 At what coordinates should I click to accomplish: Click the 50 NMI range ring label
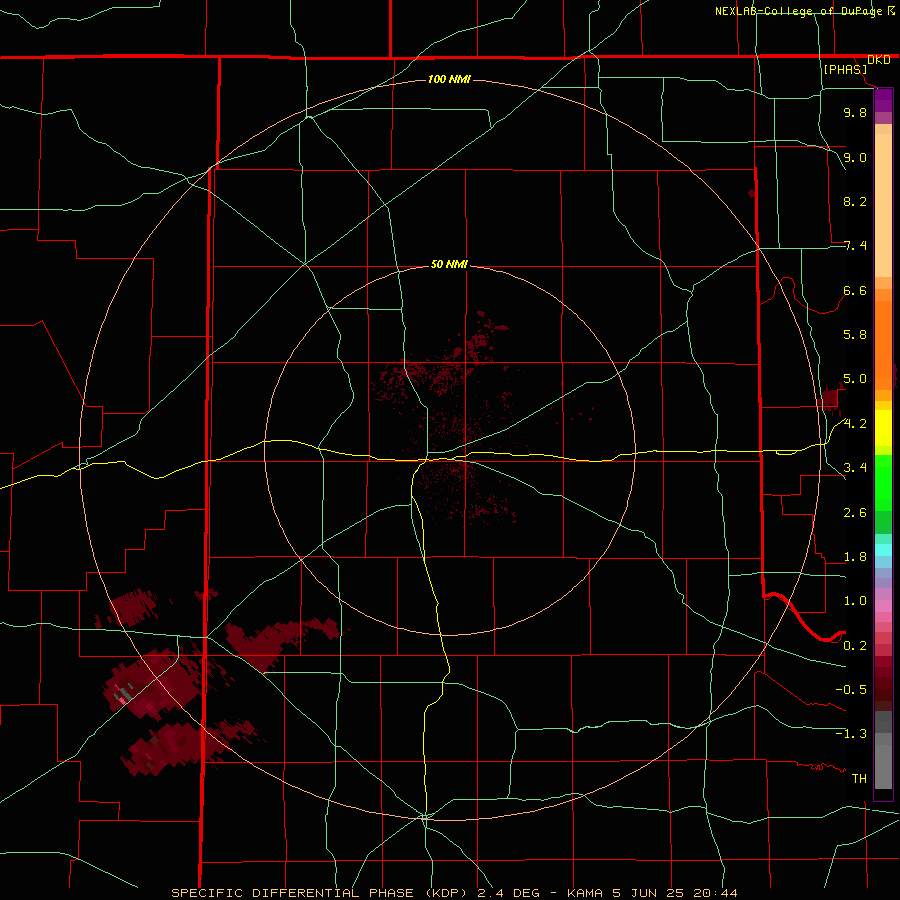coord(449,264)
